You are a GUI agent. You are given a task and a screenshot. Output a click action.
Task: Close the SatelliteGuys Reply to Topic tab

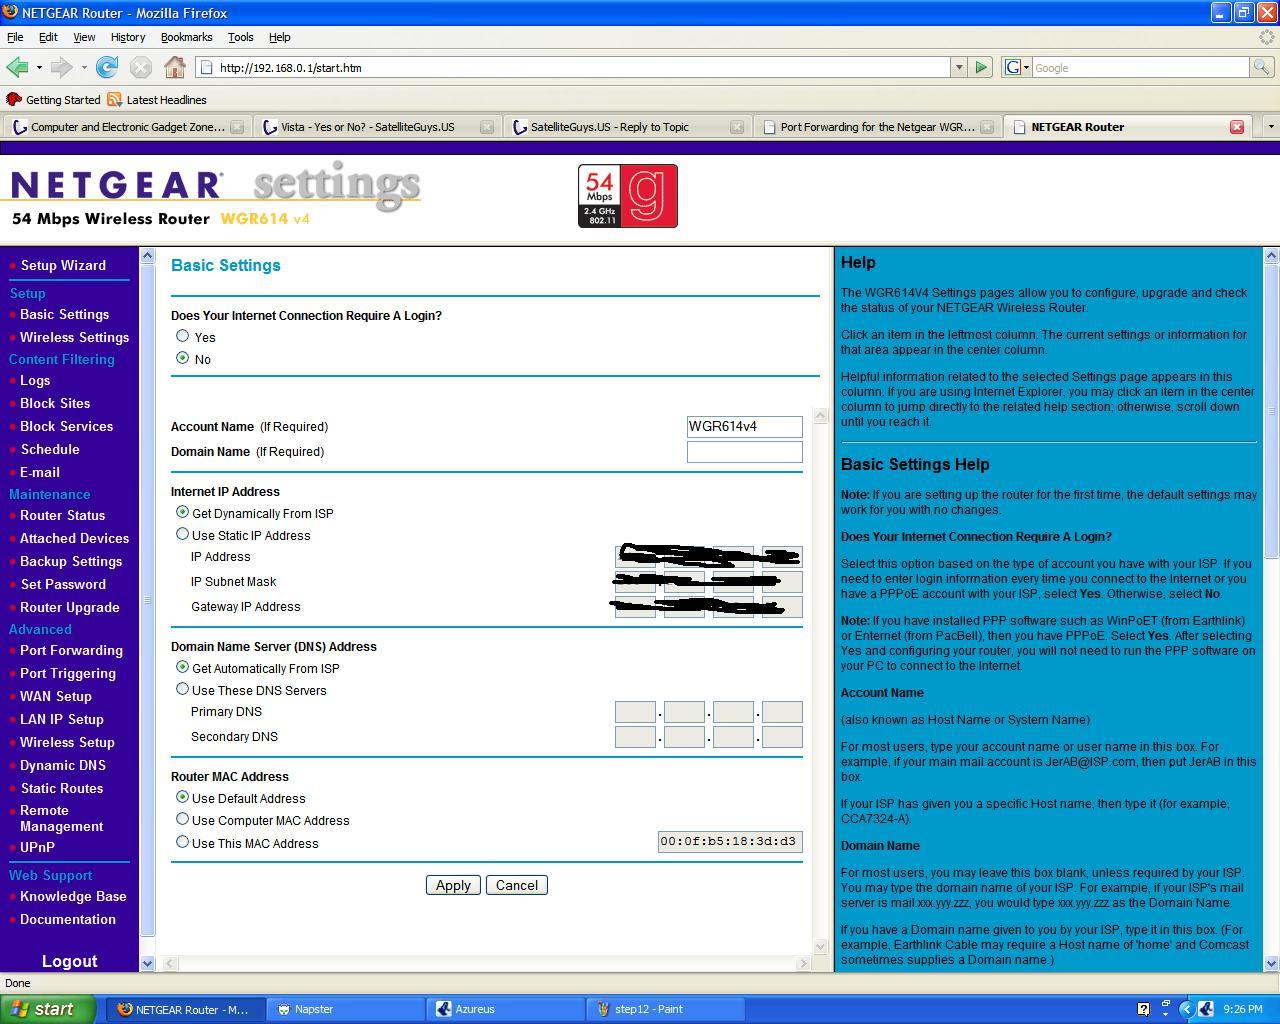(x=737, y=127)
